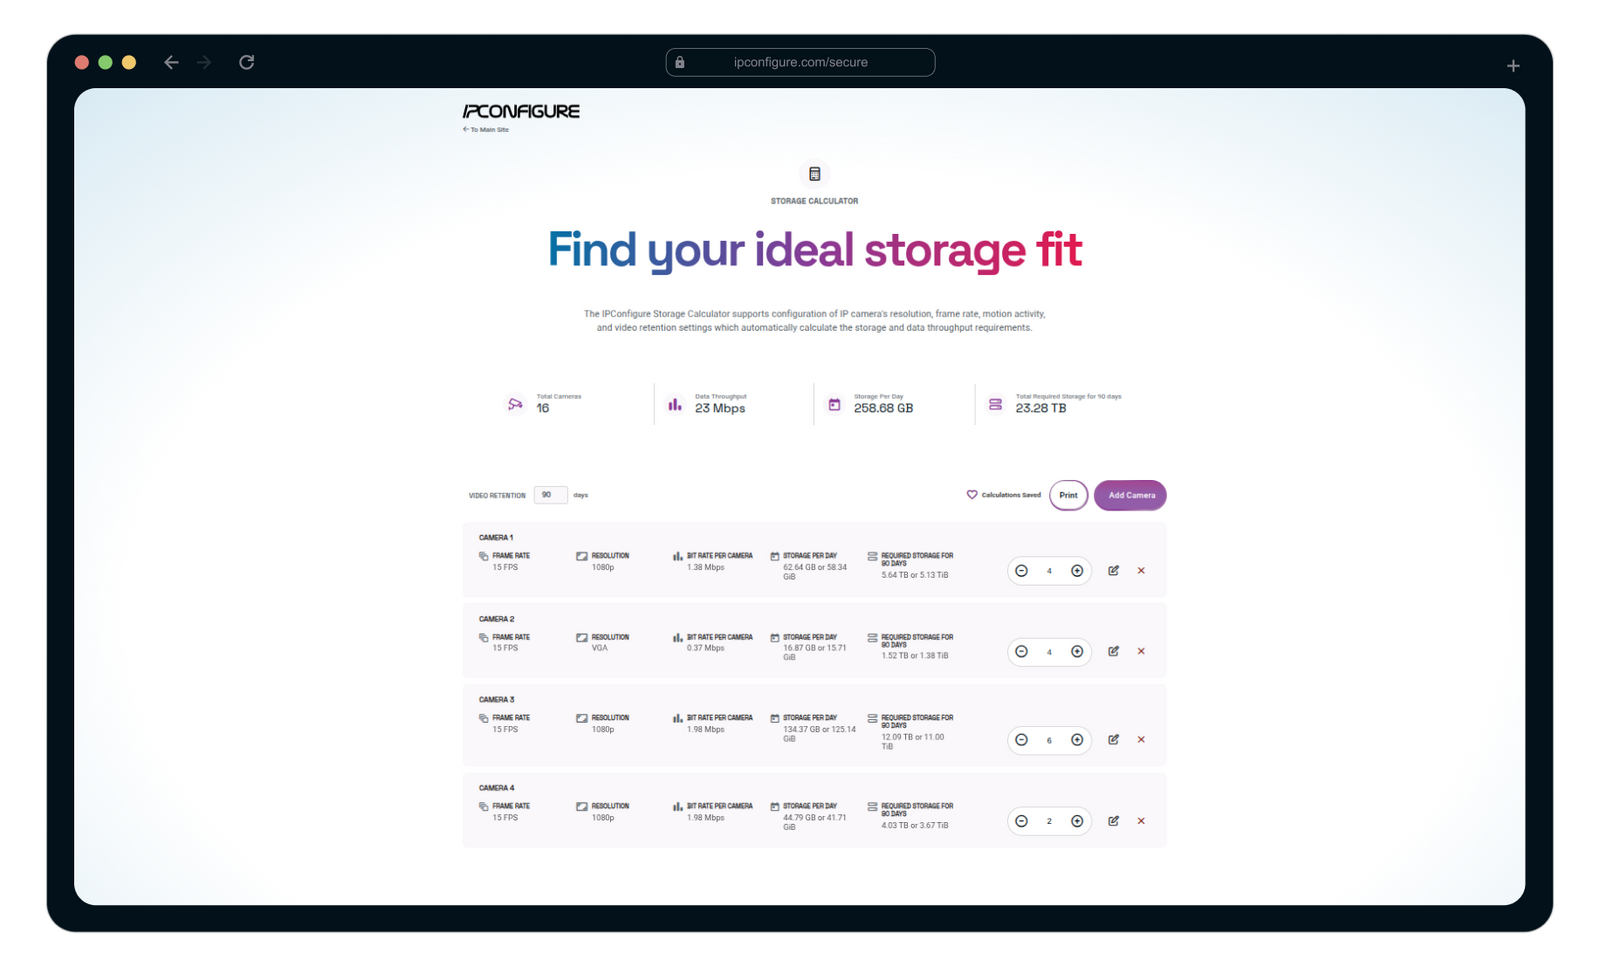Open the edit pencil for Camera 1
1600x967 pixels.
coord(1114,570)
